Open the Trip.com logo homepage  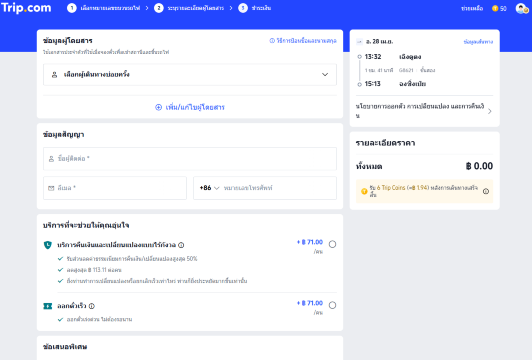coord(26,7)
